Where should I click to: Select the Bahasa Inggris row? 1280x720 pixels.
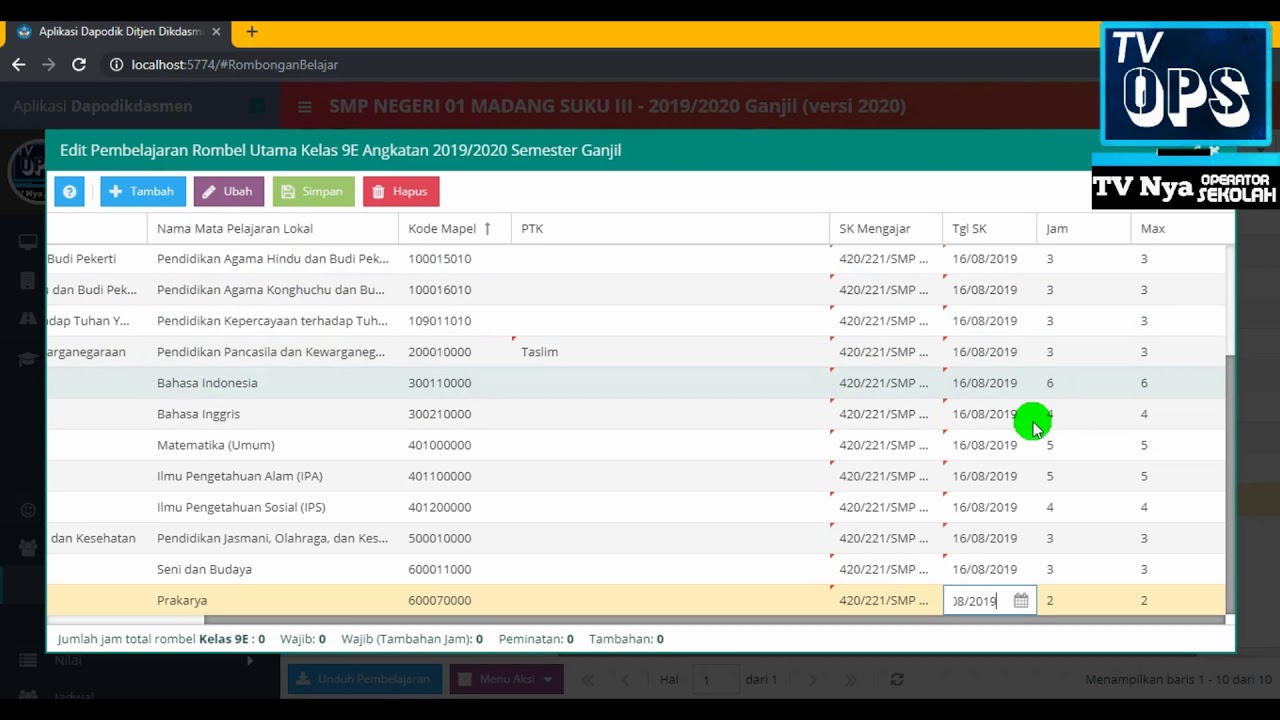636,414
